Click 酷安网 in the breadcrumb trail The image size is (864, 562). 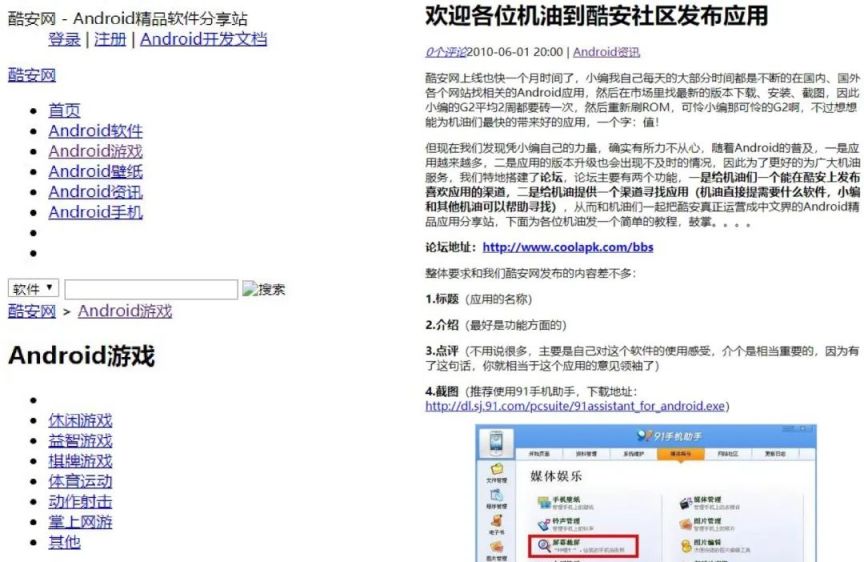coord(32,311)
